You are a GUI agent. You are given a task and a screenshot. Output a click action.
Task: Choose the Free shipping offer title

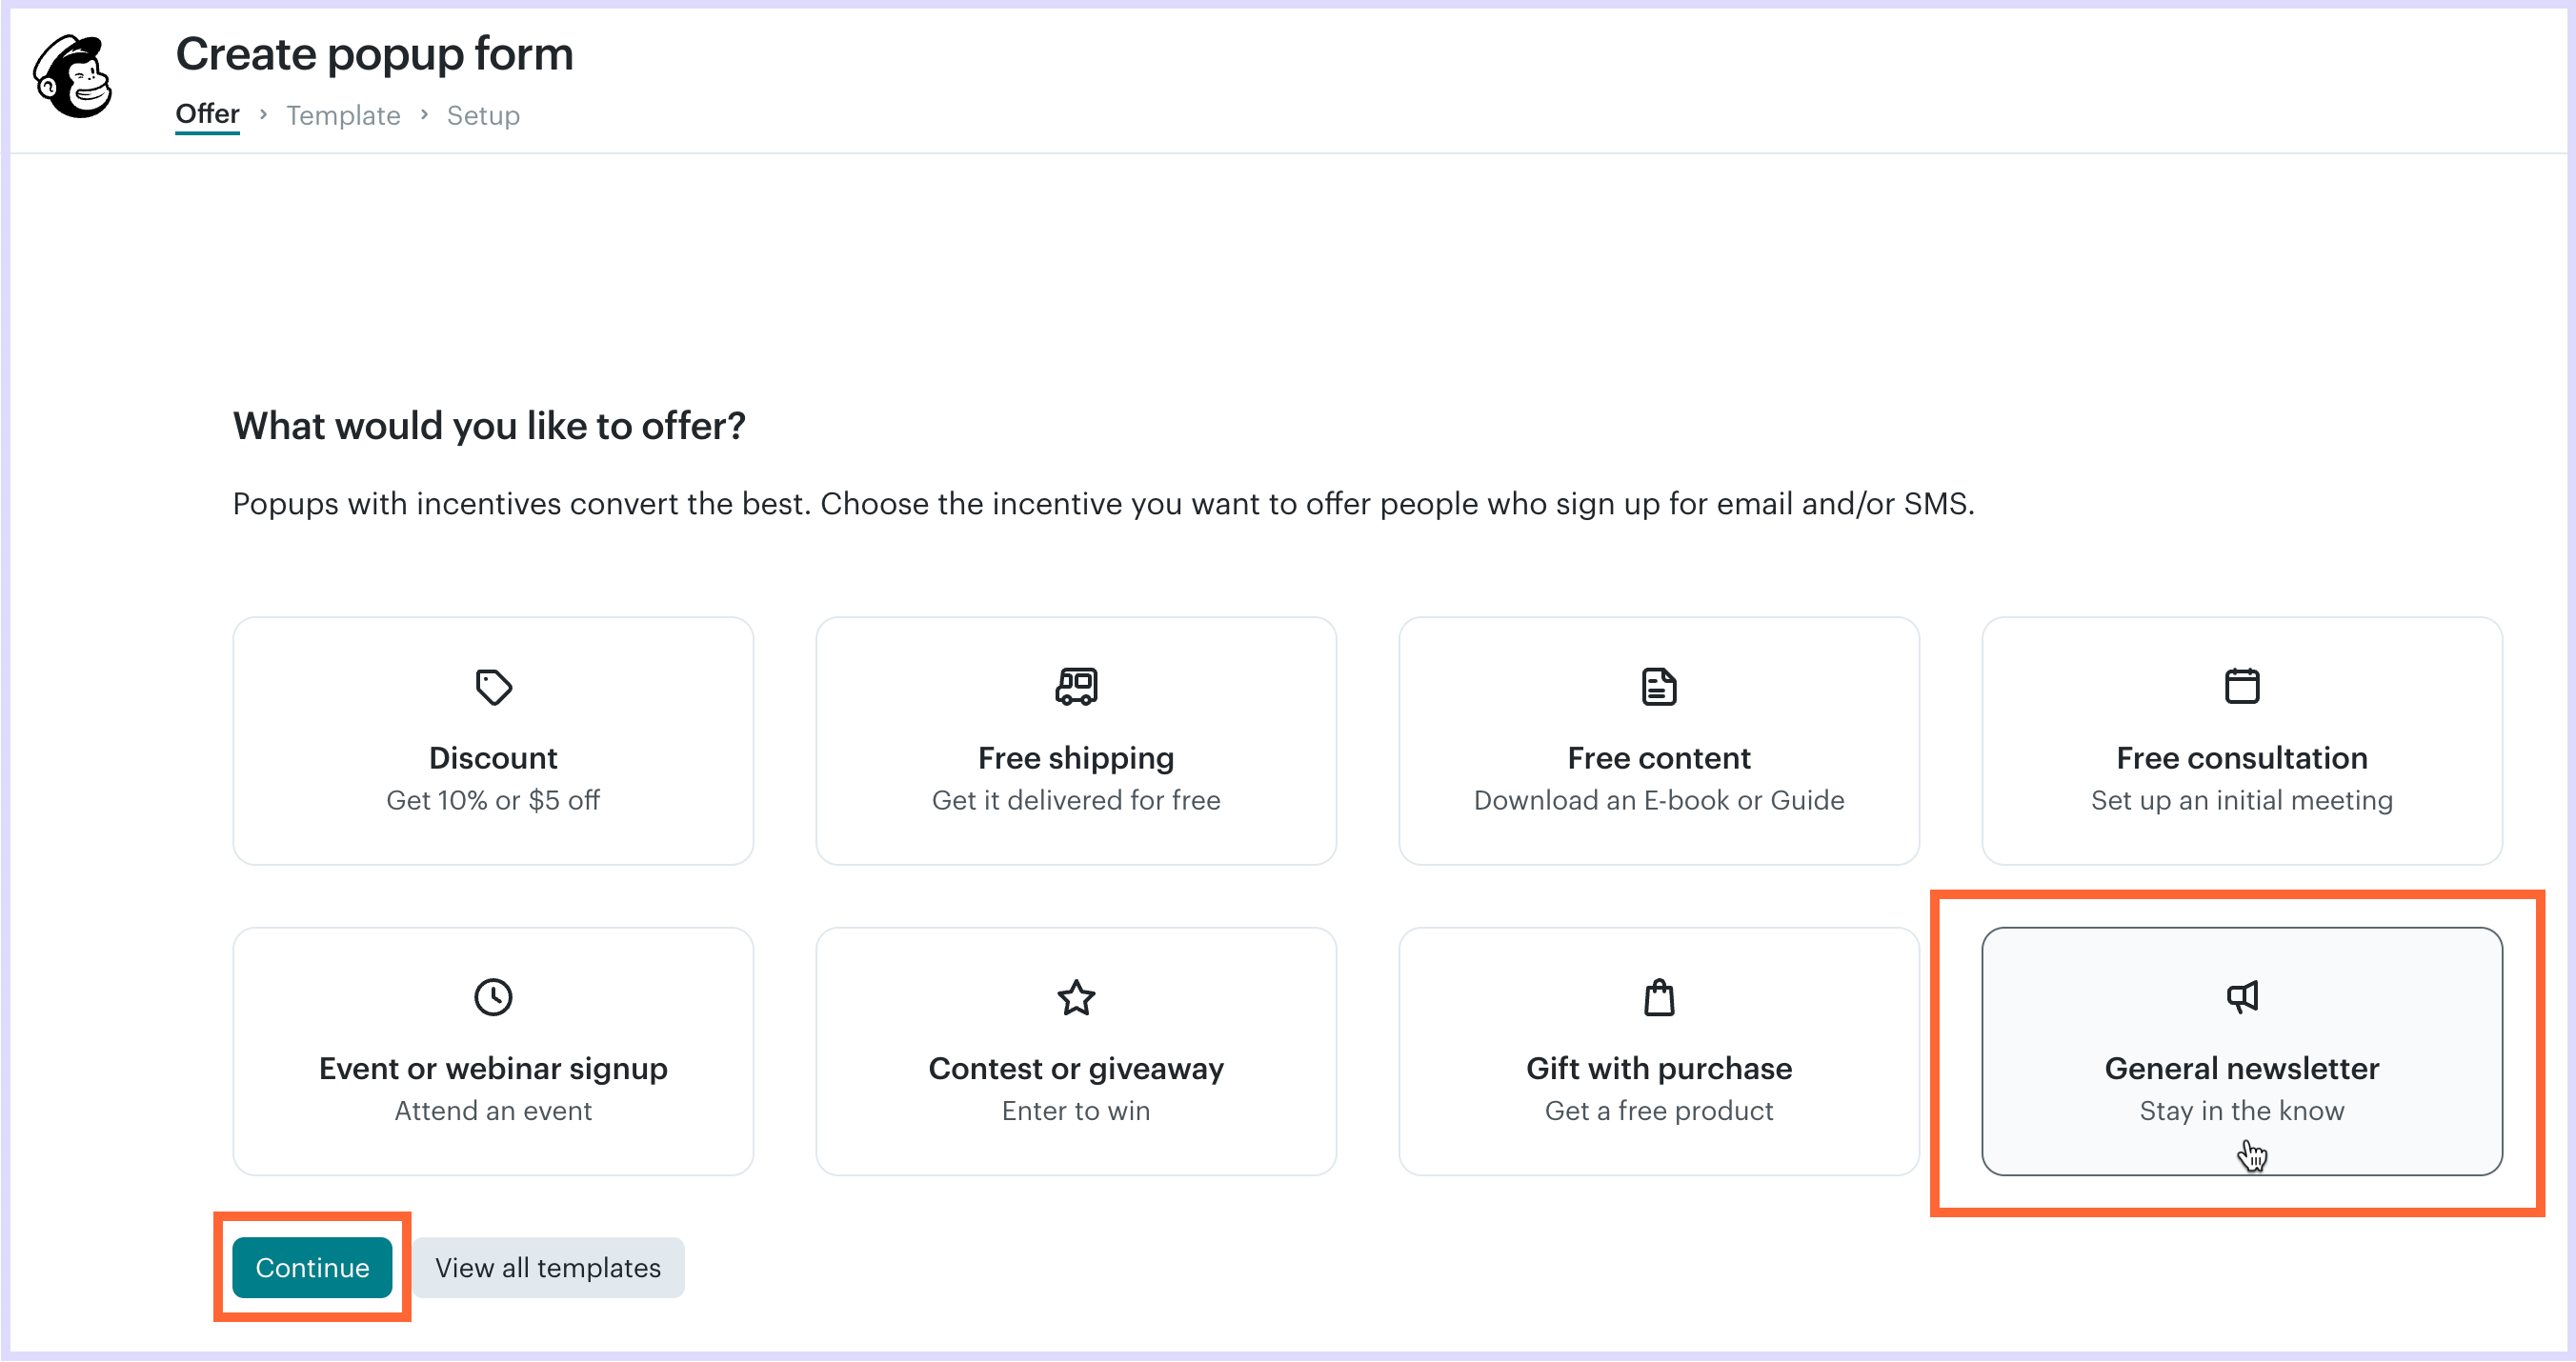coord(1076,758)
